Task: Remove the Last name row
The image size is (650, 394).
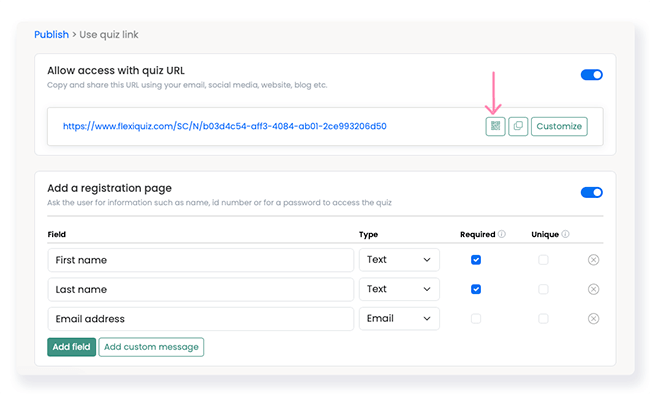Action: 594,289
